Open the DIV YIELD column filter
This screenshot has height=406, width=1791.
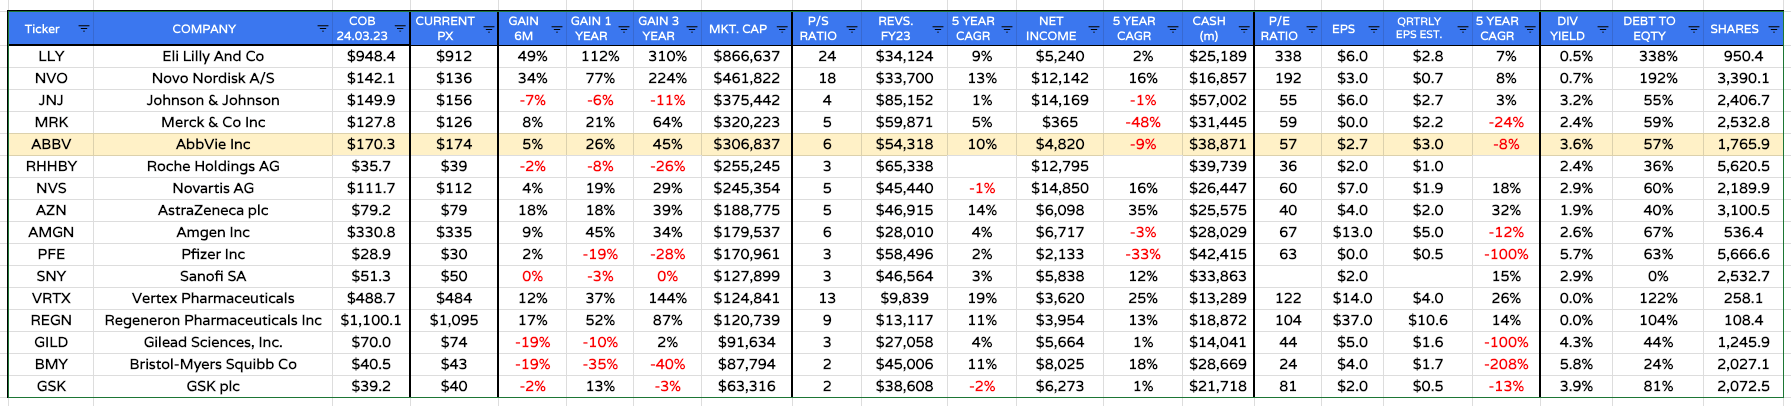(x=1602, y=29)
